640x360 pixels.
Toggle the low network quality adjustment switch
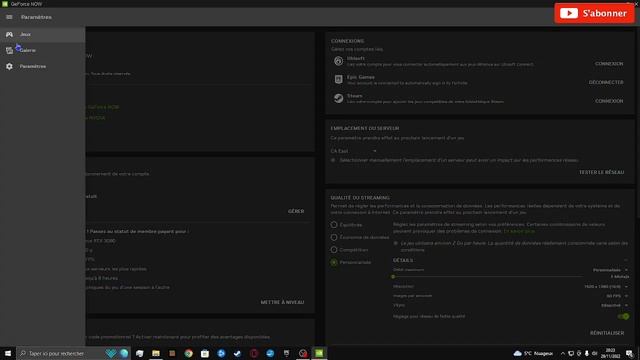point(623,316)
